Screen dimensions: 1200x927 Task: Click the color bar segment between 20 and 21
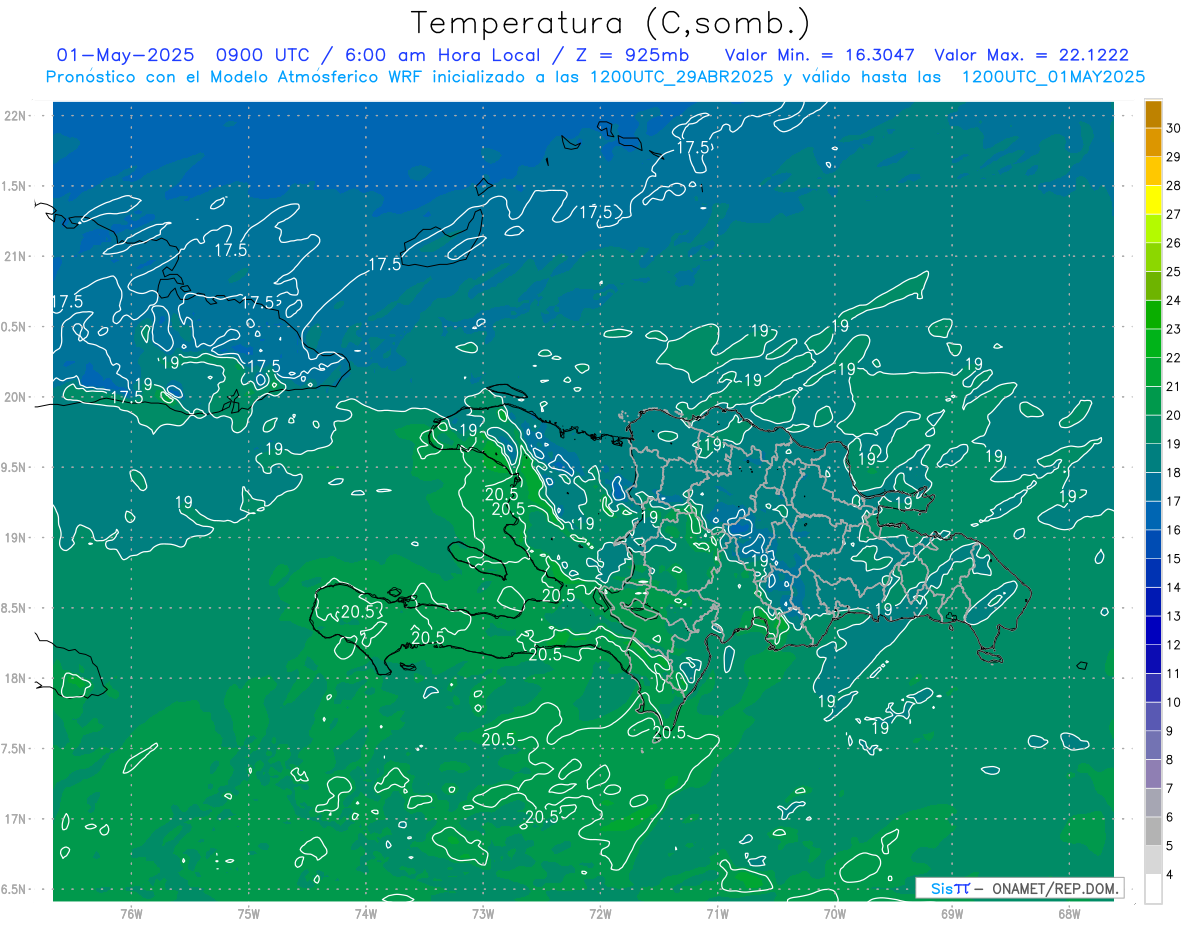(1153, 401)
